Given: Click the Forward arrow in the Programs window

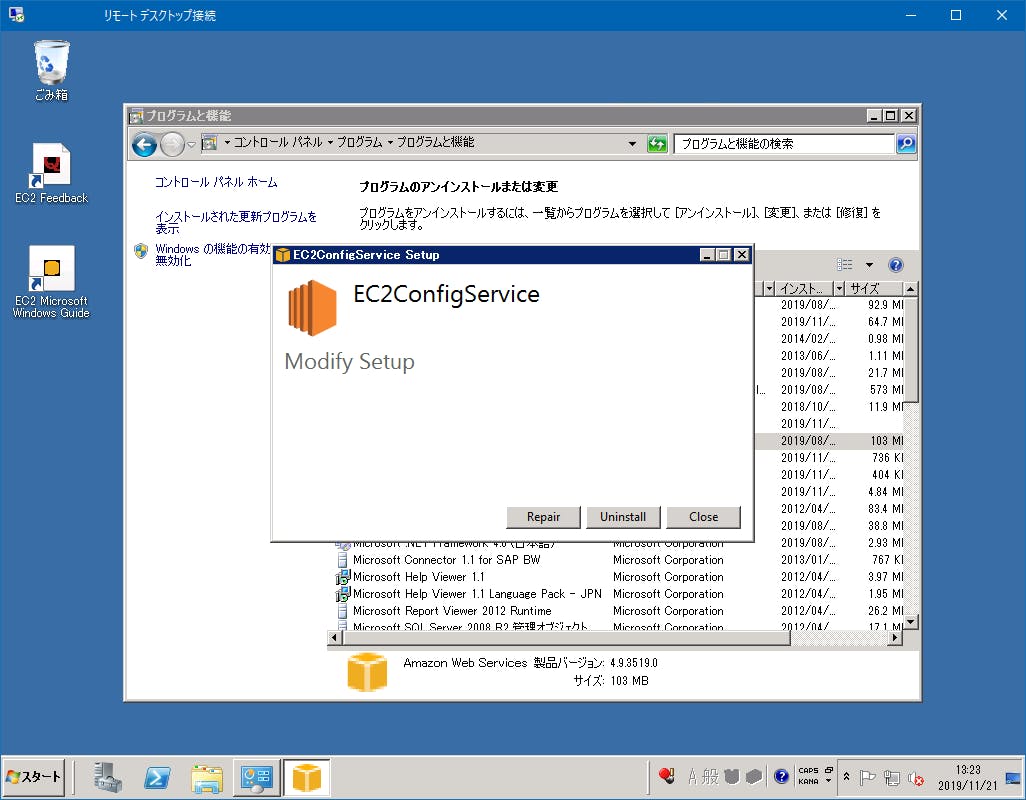Looking at the screenshot, I should pos(172,145).
